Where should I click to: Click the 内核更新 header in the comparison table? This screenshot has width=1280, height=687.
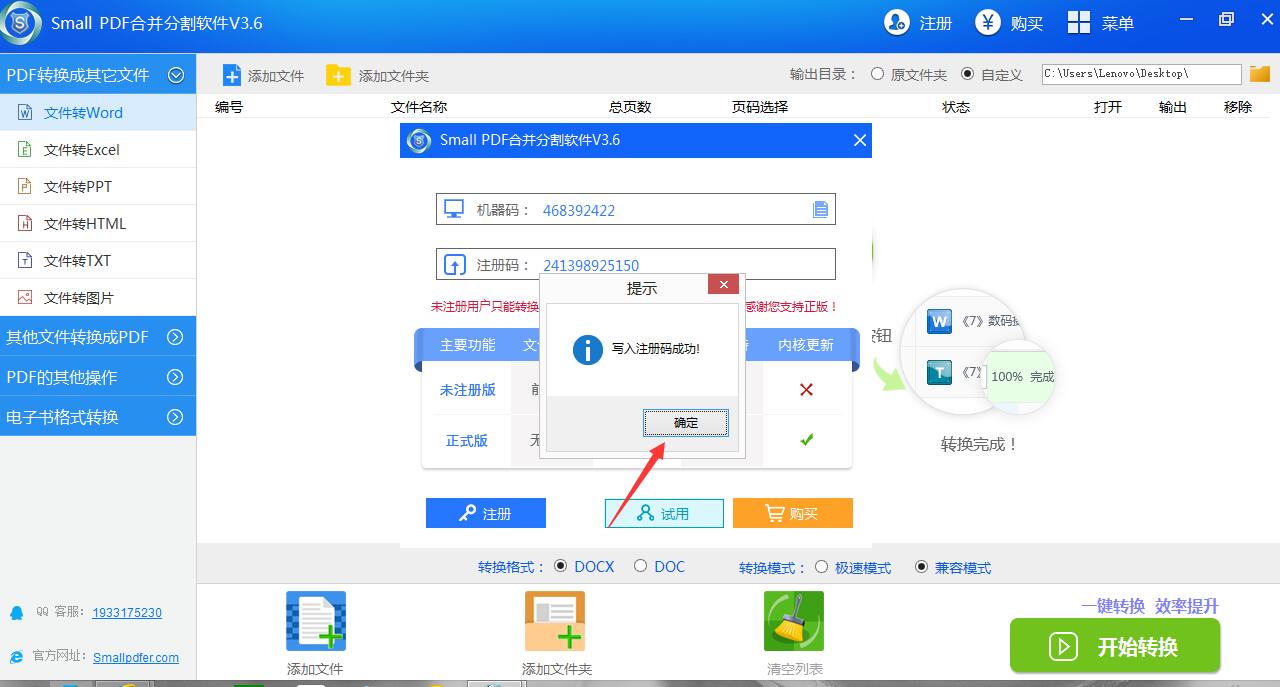point(806,345)
